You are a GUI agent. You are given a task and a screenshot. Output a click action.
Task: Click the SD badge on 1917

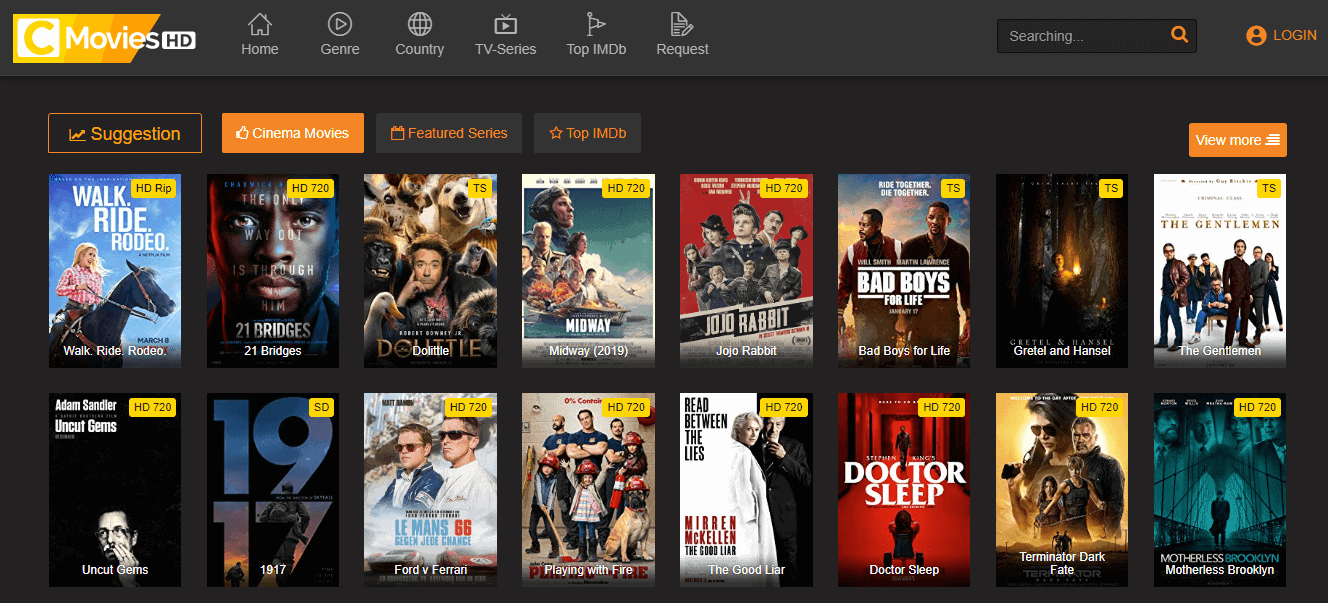[322, 407]
